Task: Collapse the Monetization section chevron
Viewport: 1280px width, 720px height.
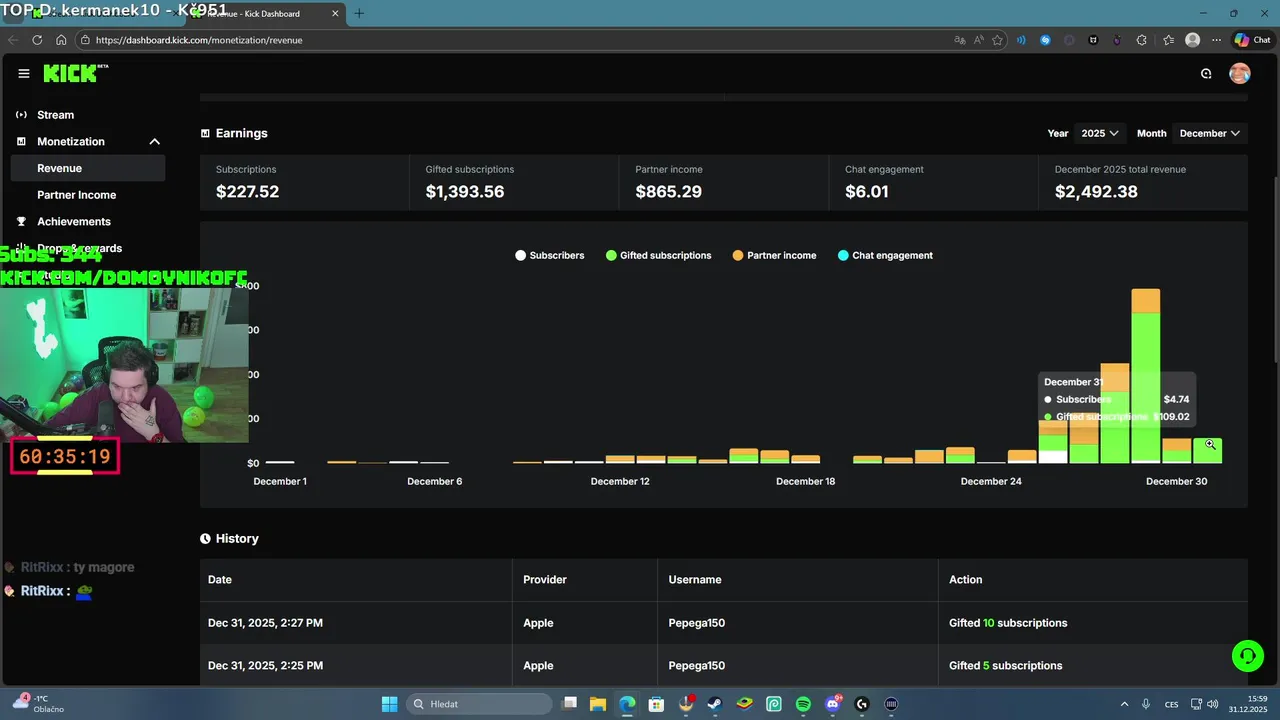Action: (x=154, y=142)
